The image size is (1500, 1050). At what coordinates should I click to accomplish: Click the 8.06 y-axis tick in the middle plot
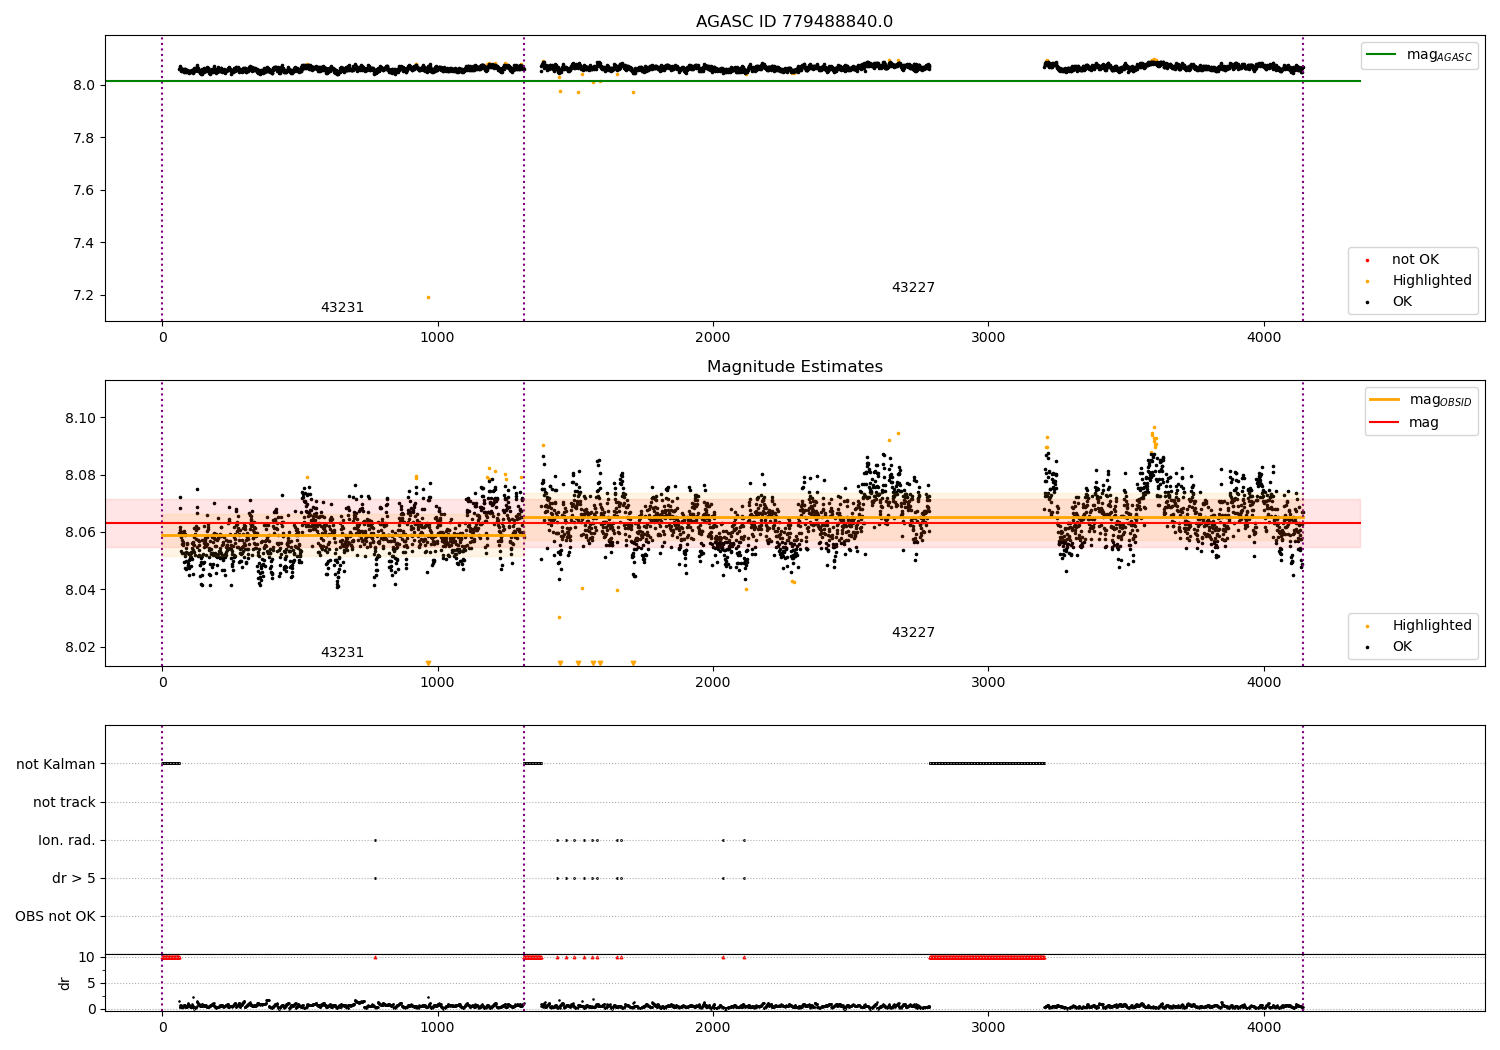coord(80,533)
